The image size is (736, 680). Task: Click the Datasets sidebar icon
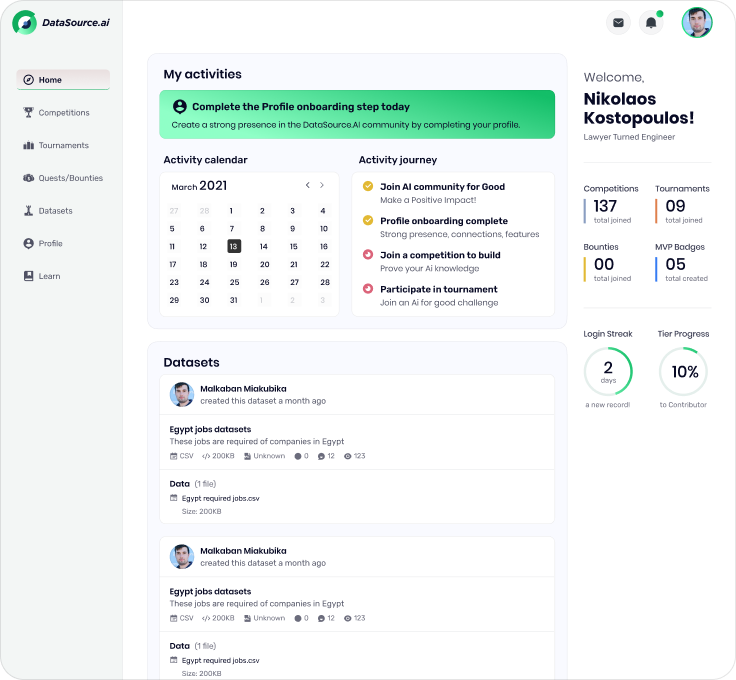tap(29, 211)
